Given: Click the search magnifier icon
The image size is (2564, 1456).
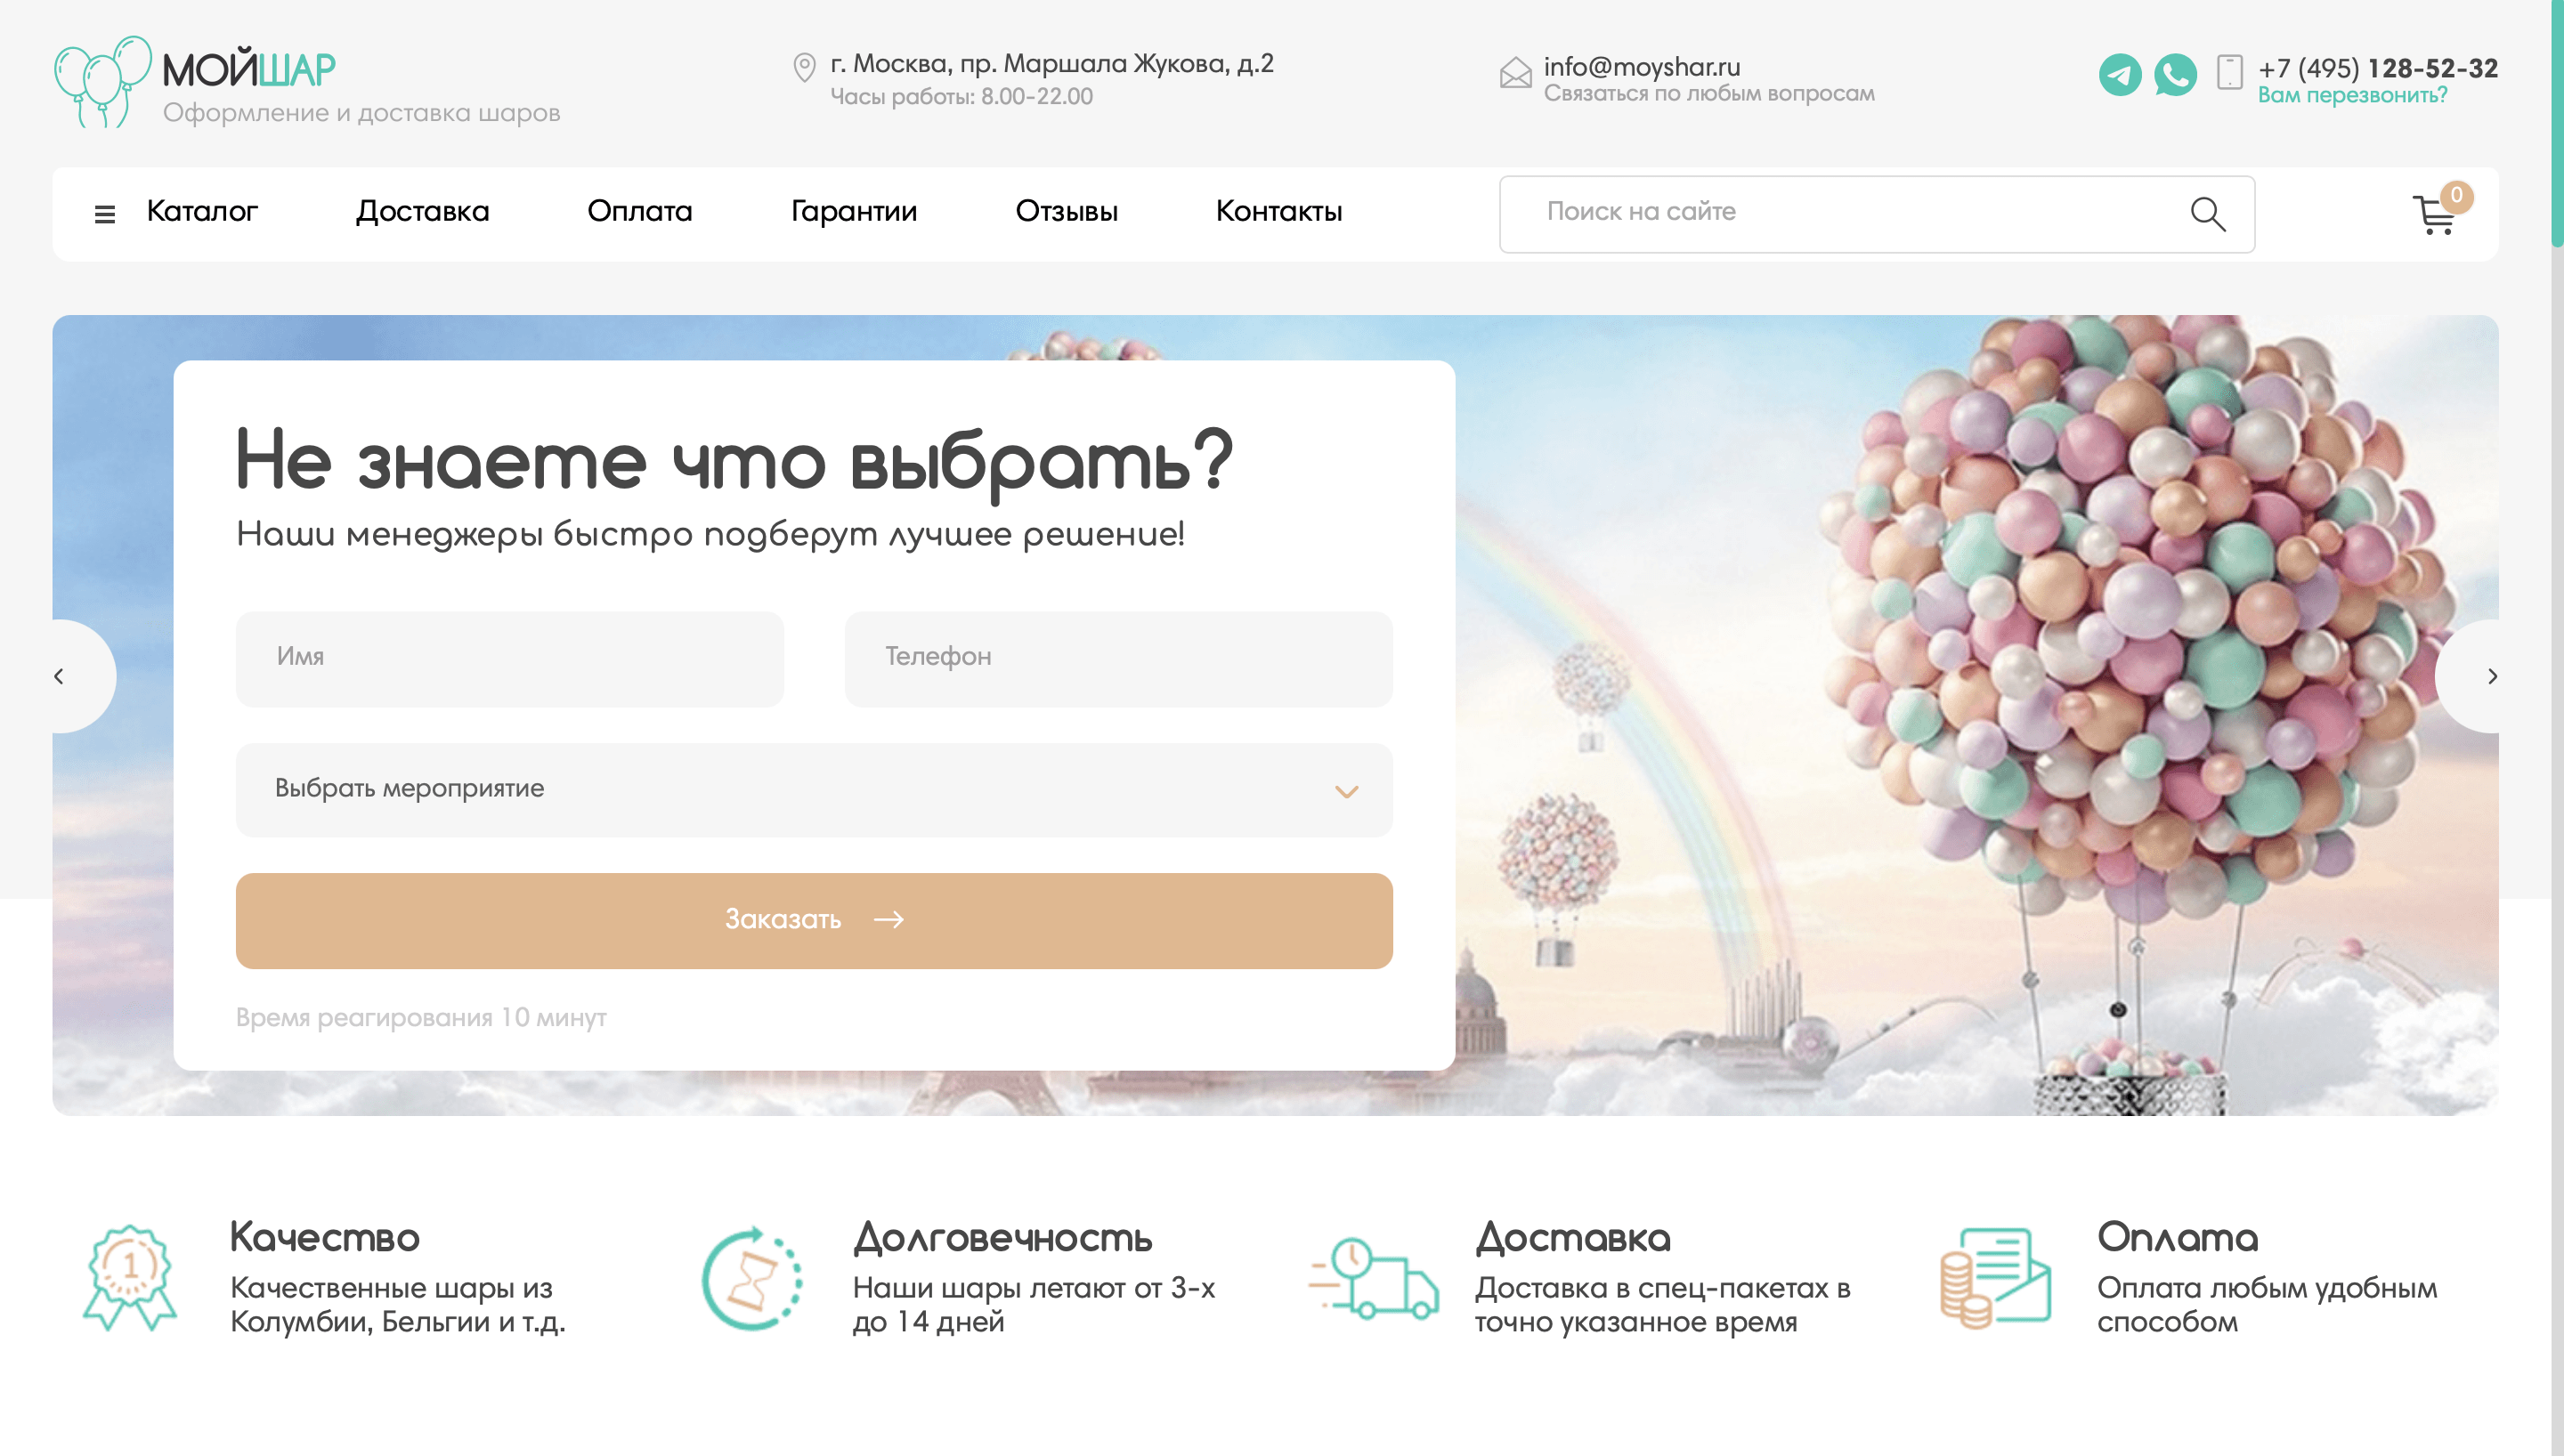Looking at the screenshot, I should pos(2207,213).
